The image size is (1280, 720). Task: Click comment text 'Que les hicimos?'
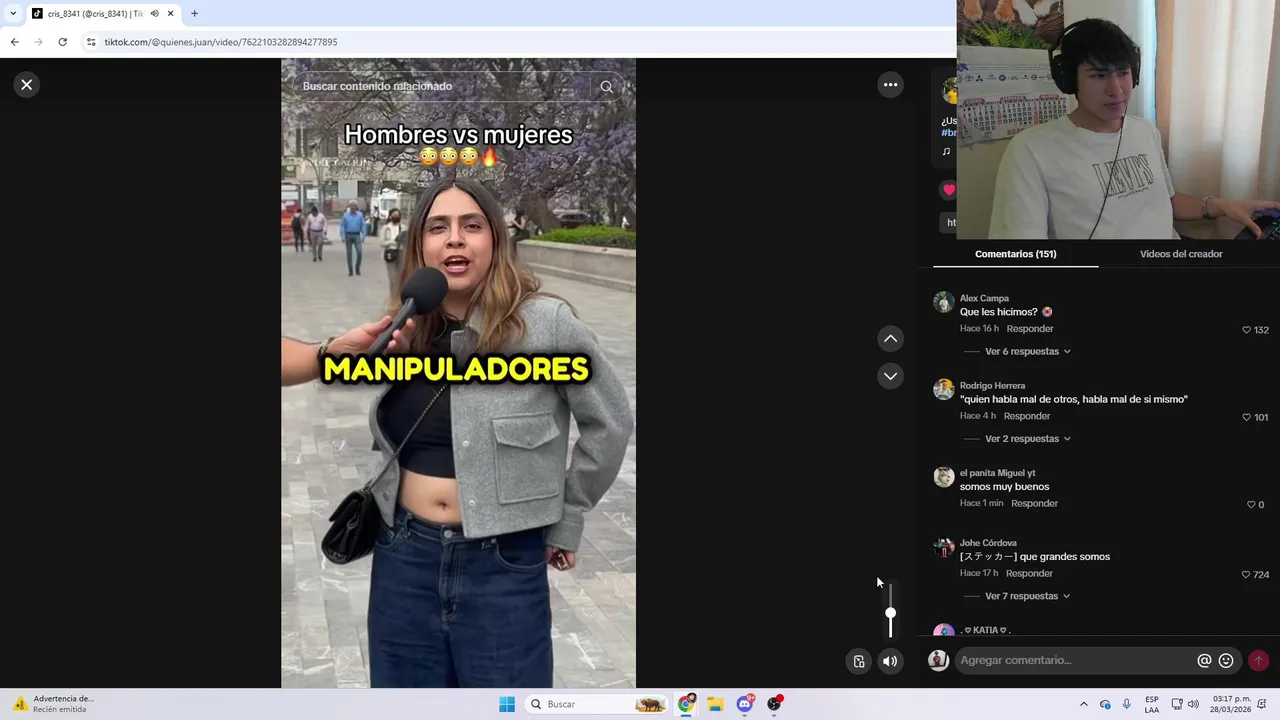(998, 312)
